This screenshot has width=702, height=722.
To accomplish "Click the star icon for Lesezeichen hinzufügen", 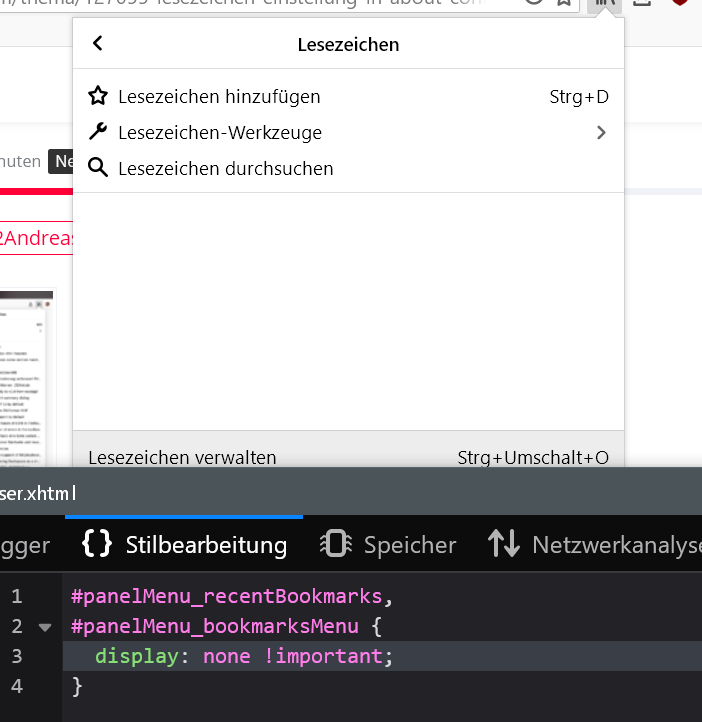I will [98, 96].
